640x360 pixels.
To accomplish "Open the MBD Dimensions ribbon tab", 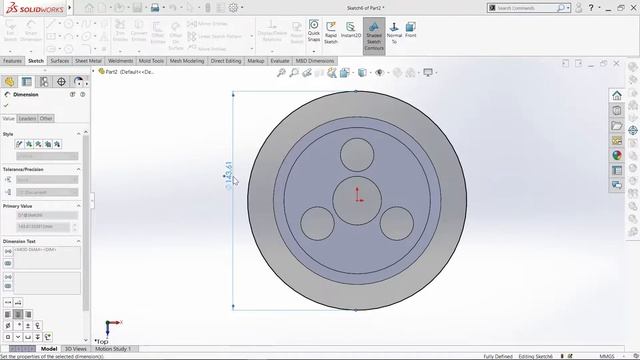I will (315, 61).
